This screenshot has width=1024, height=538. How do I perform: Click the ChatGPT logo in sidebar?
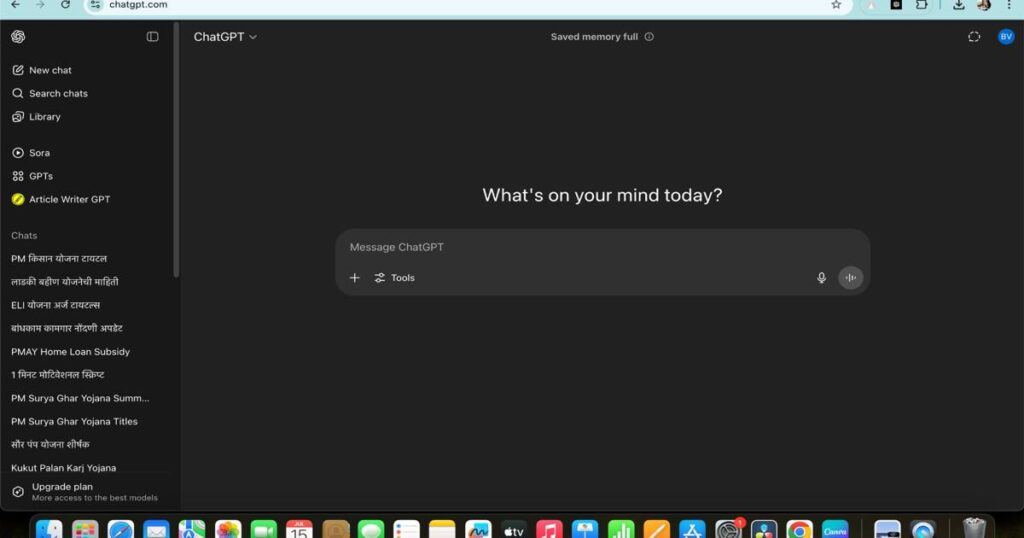(18, 37)
